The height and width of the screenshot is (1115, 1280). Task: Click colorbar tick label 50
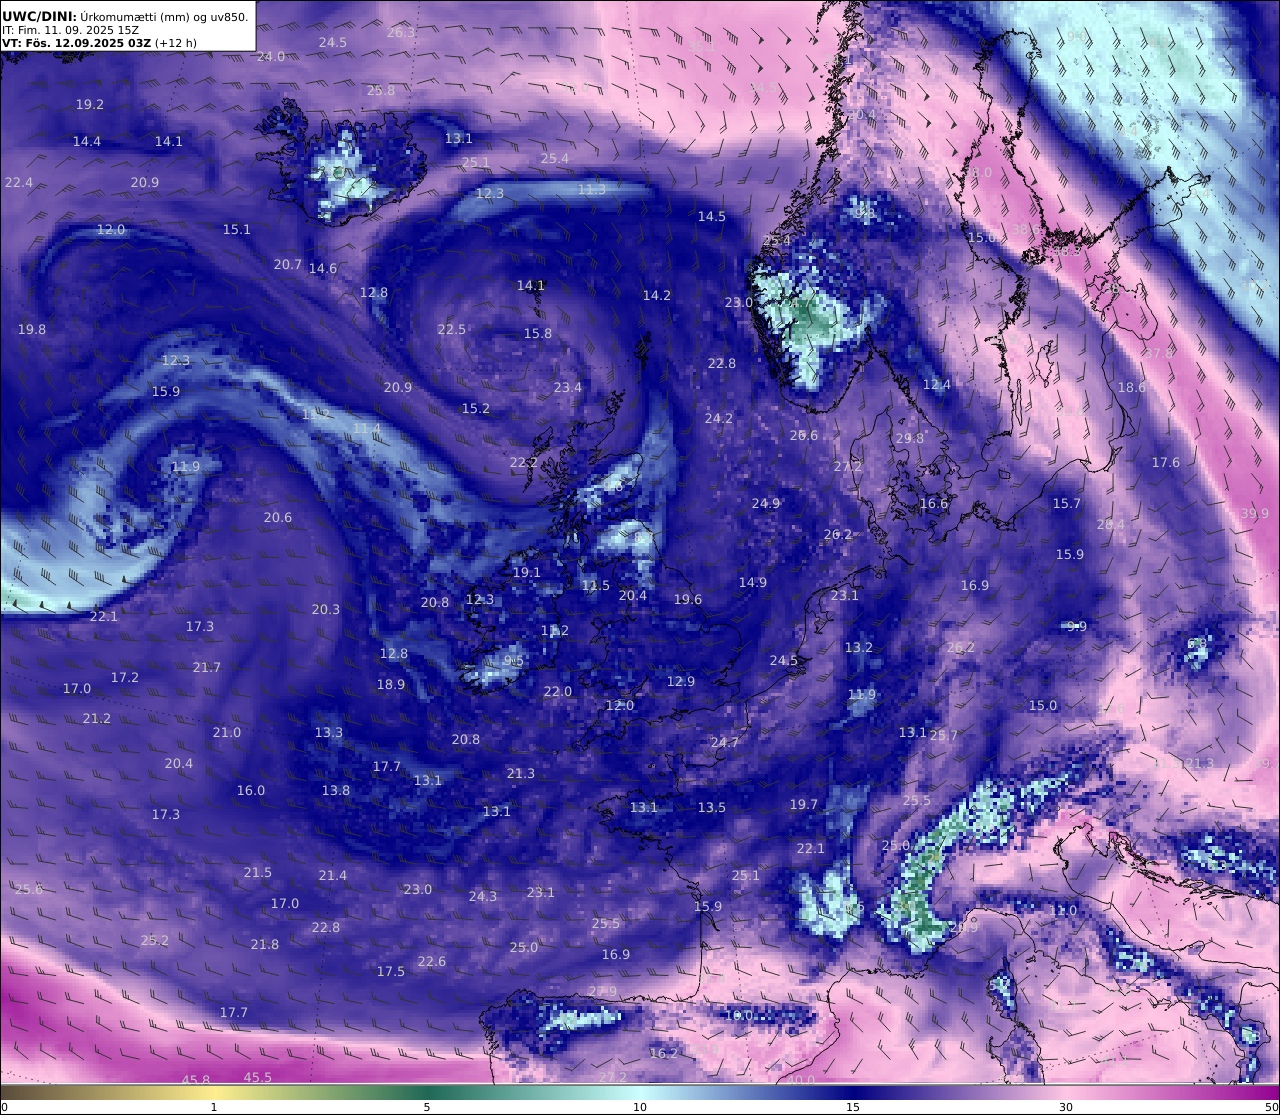[1272, 1107]
